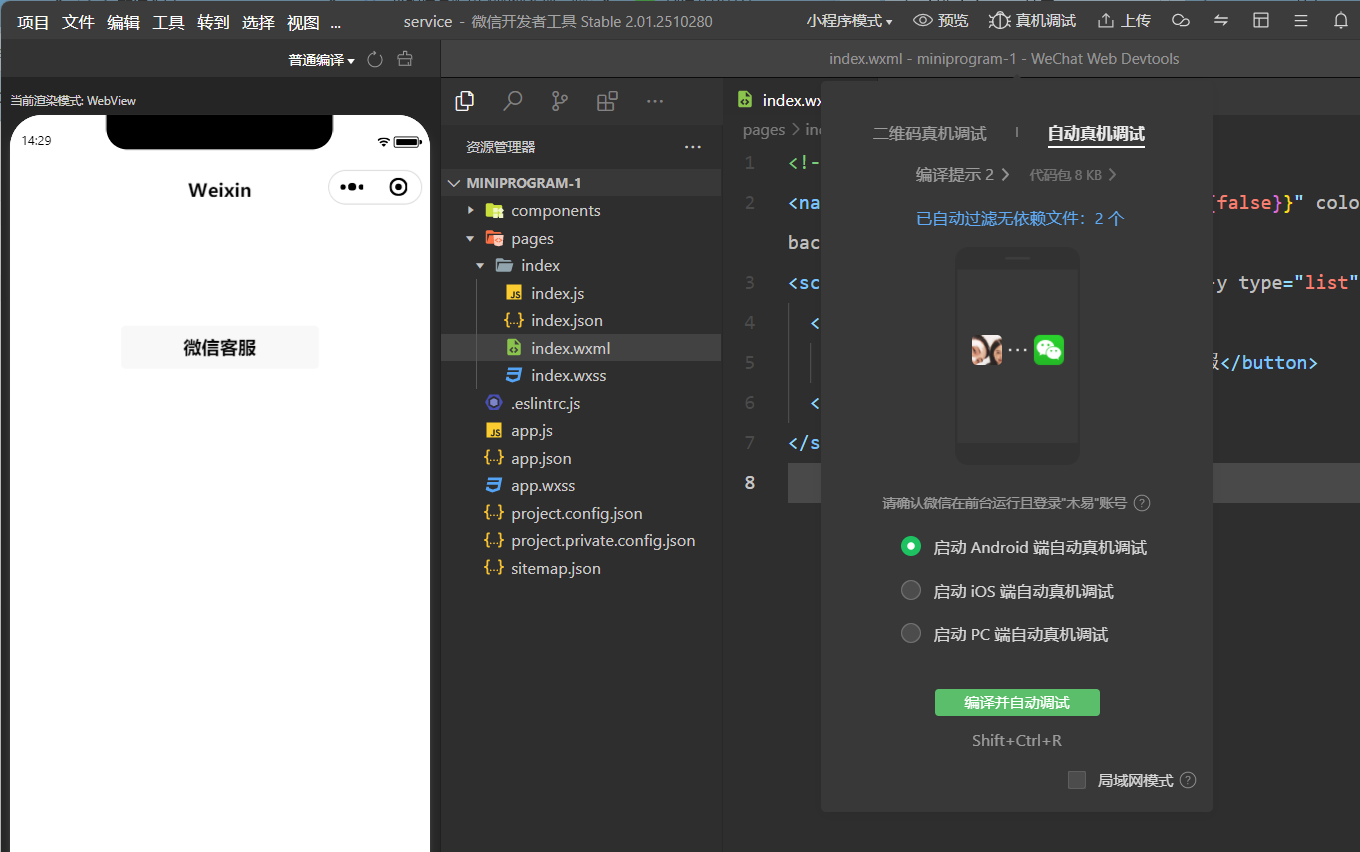1360x852 pixels.
Task: Open the 普通编译 compile mode dropdown
Action: [322, 60]
